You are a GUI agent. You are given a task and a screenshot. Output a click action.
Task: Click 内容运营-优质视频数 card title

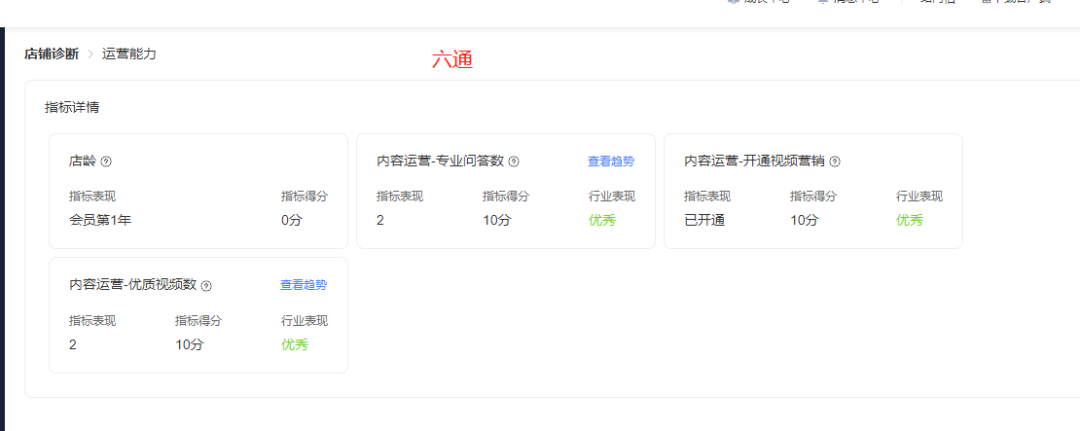(x=133, y=285)
